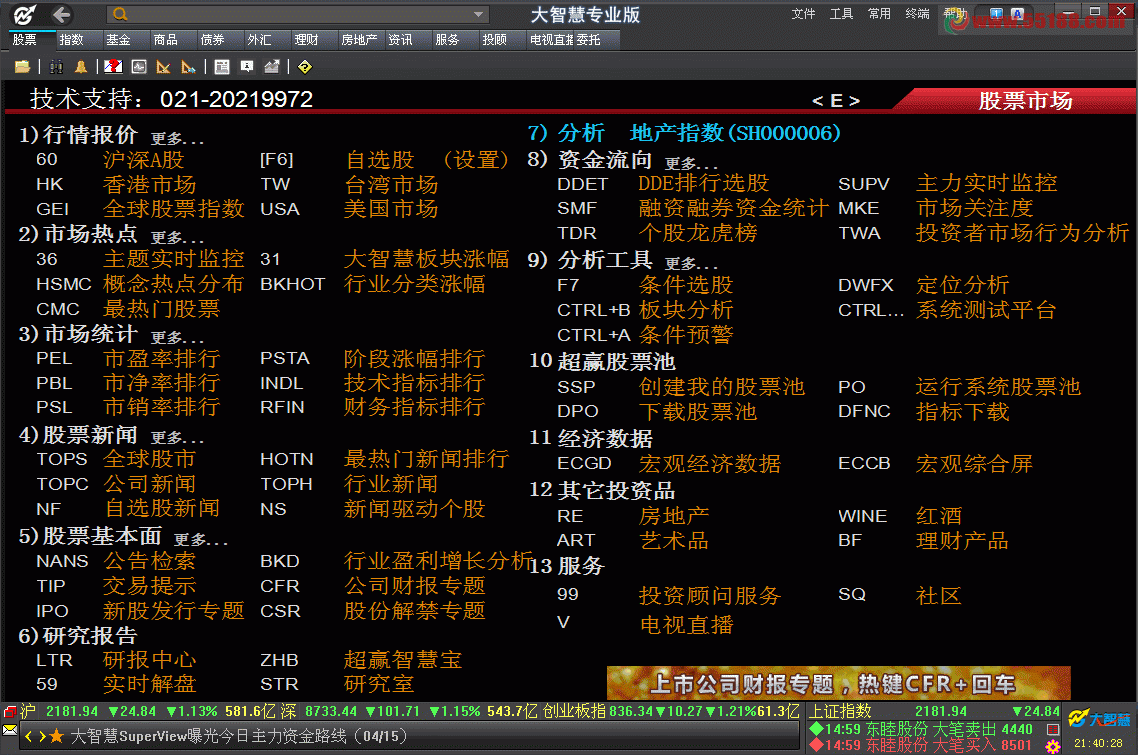Click the blue number 1 screen icon

[996, 14]
